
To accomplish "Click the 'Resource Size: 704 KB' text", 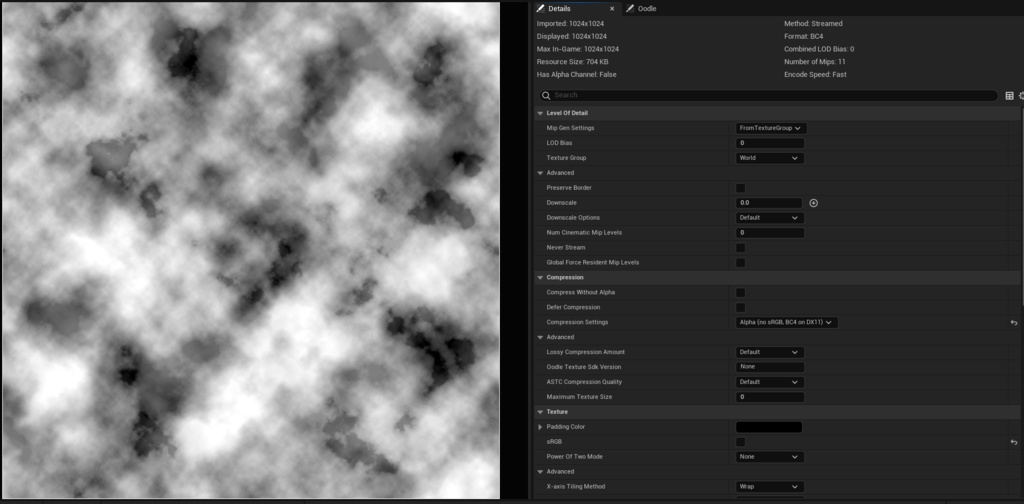I will [572, 62].
